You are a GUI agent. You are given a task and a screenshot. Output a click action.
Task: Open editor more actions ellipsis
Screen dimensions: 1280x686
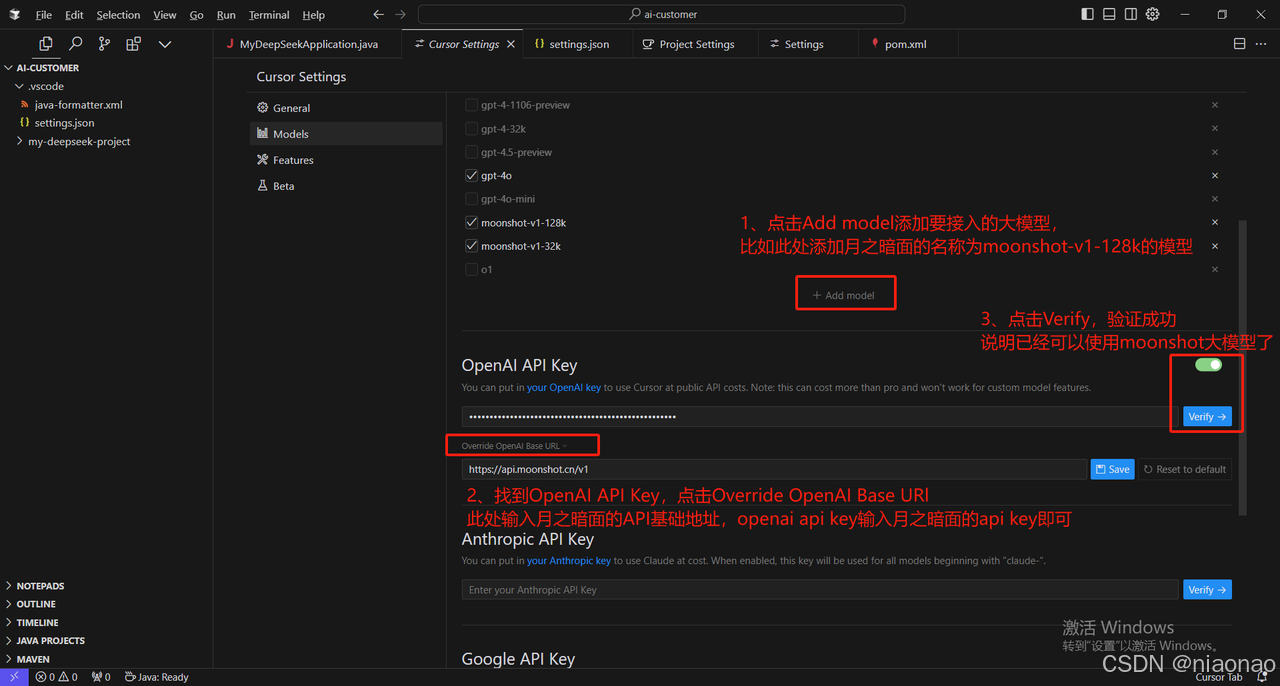pyautogui.click(x=1260, y=44)
